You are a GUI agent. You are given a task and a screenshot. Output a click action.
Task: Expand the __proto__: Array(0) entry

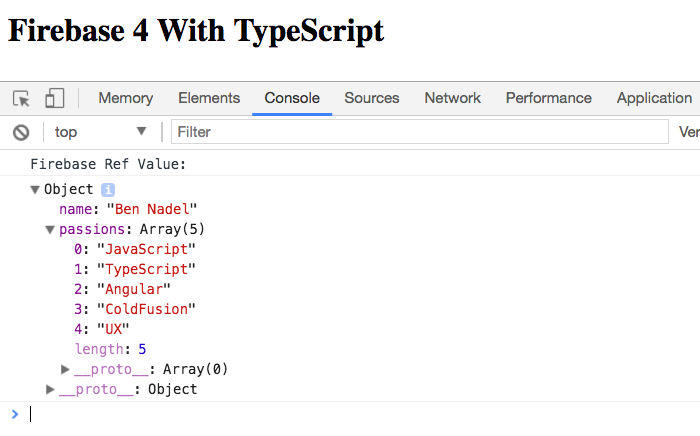tap(65, 369)
